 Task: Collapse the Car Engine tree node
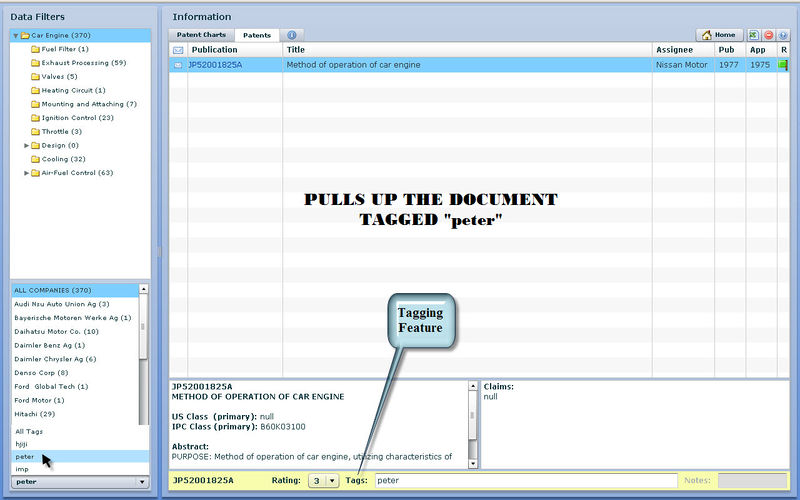[17, 36]
